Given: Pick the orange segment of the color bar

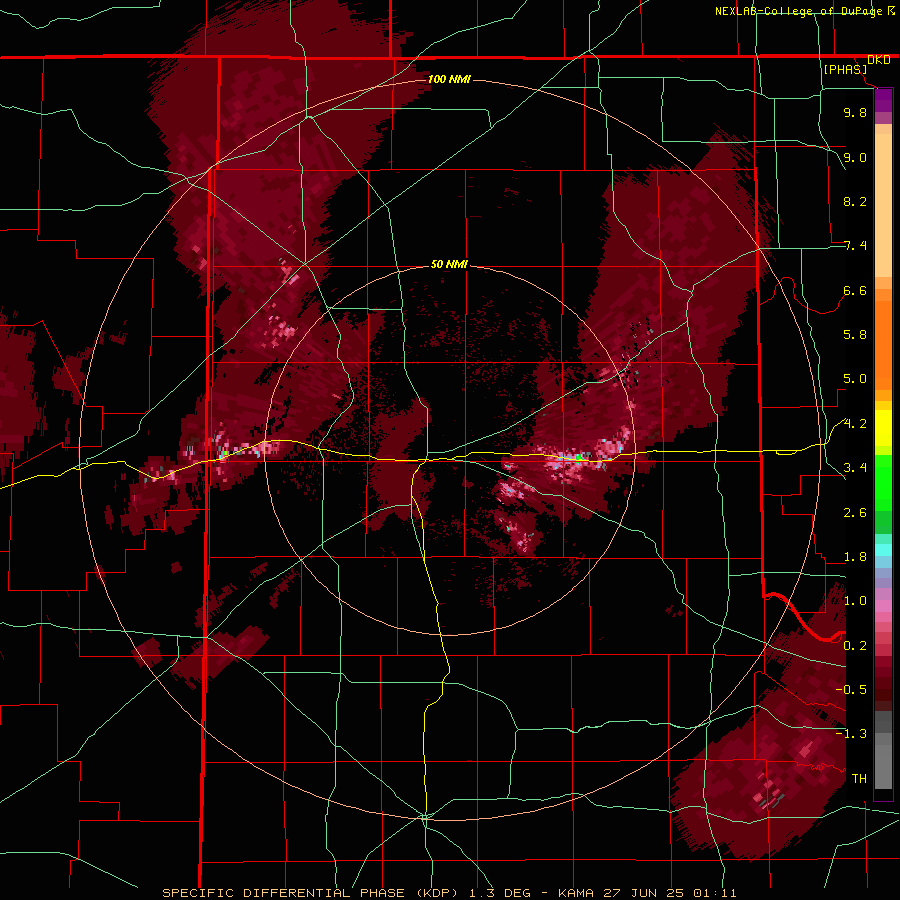Looking at the screenshot, I should pyautogui.click(x=883, y=342).
